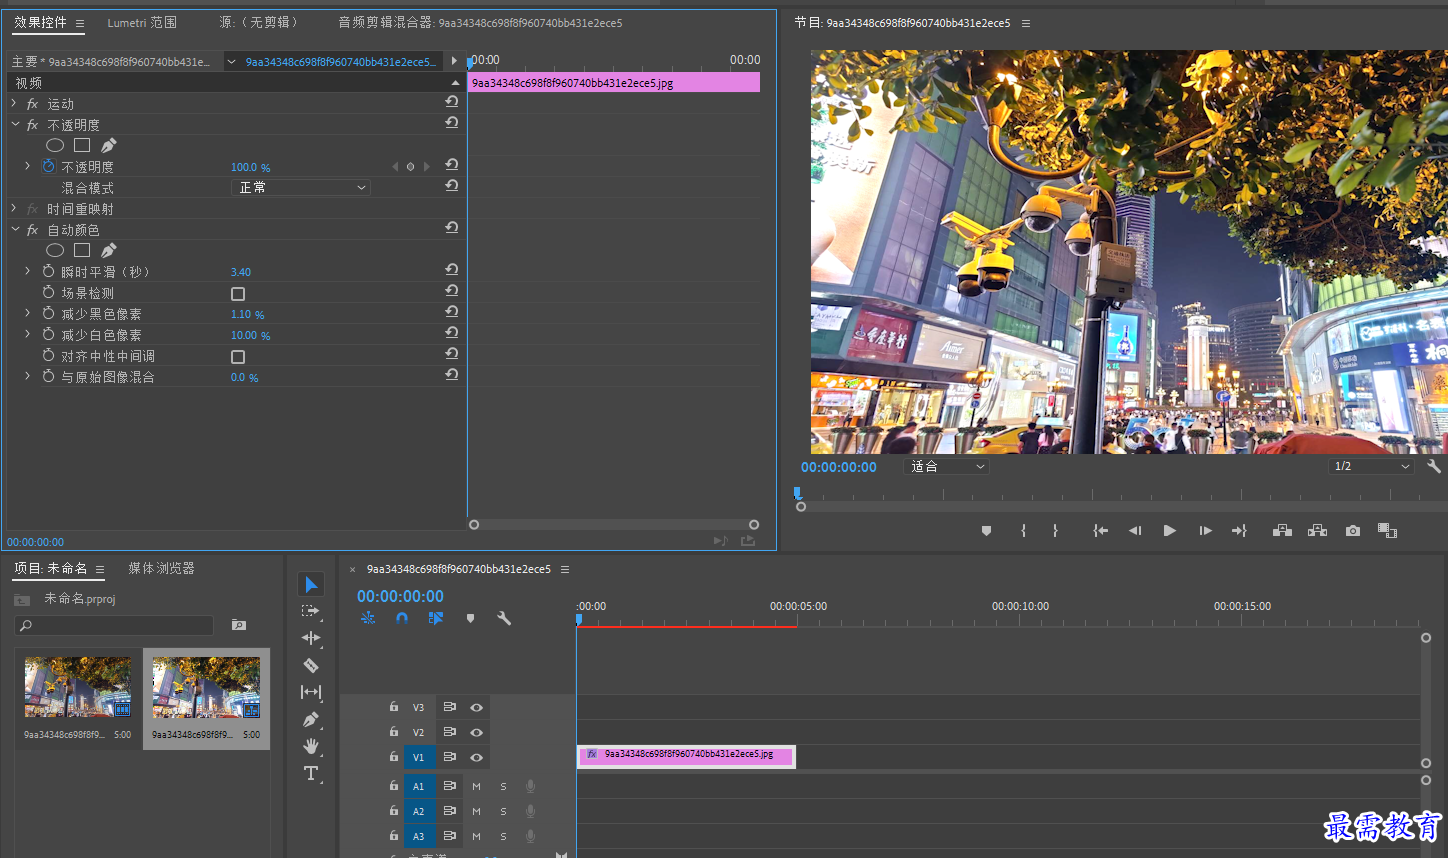The width and height of the screenshot is (1448, 858).
Task: Open timeline display settings wrench
Action: point(504,618)
